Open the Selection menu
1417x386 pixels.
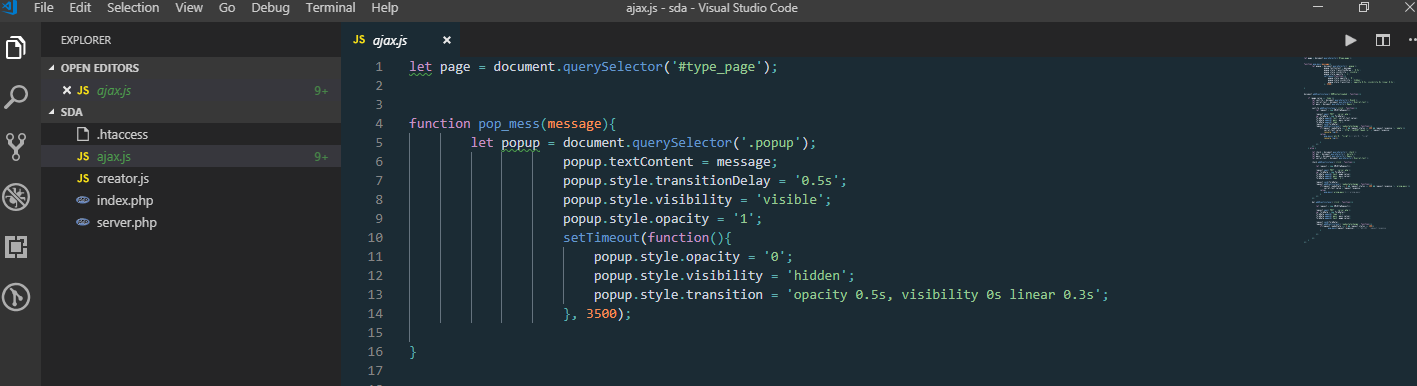coord(133,8)
